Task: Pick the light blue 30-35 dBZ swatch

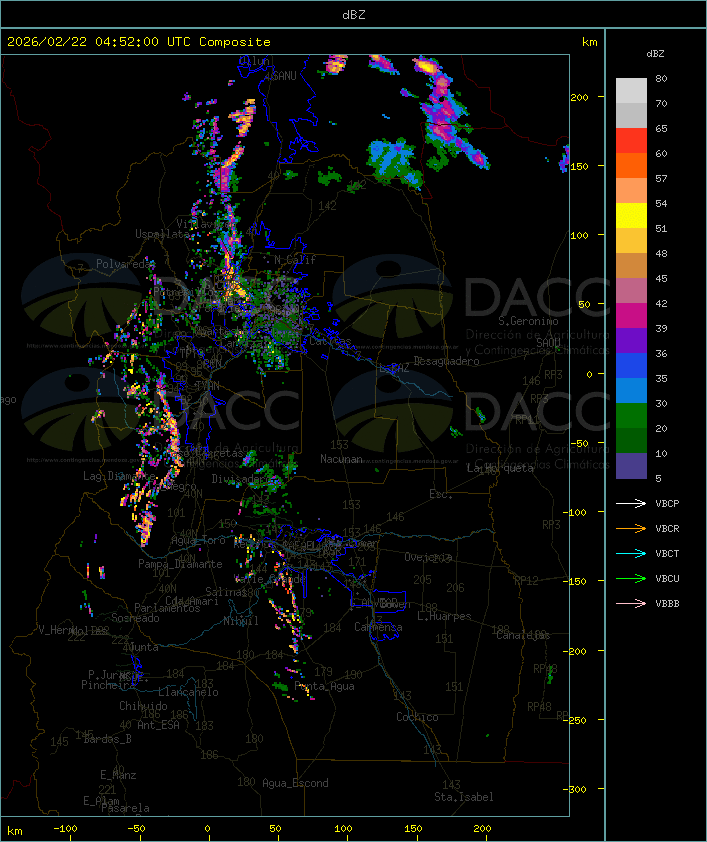Action: click(631, 391)
